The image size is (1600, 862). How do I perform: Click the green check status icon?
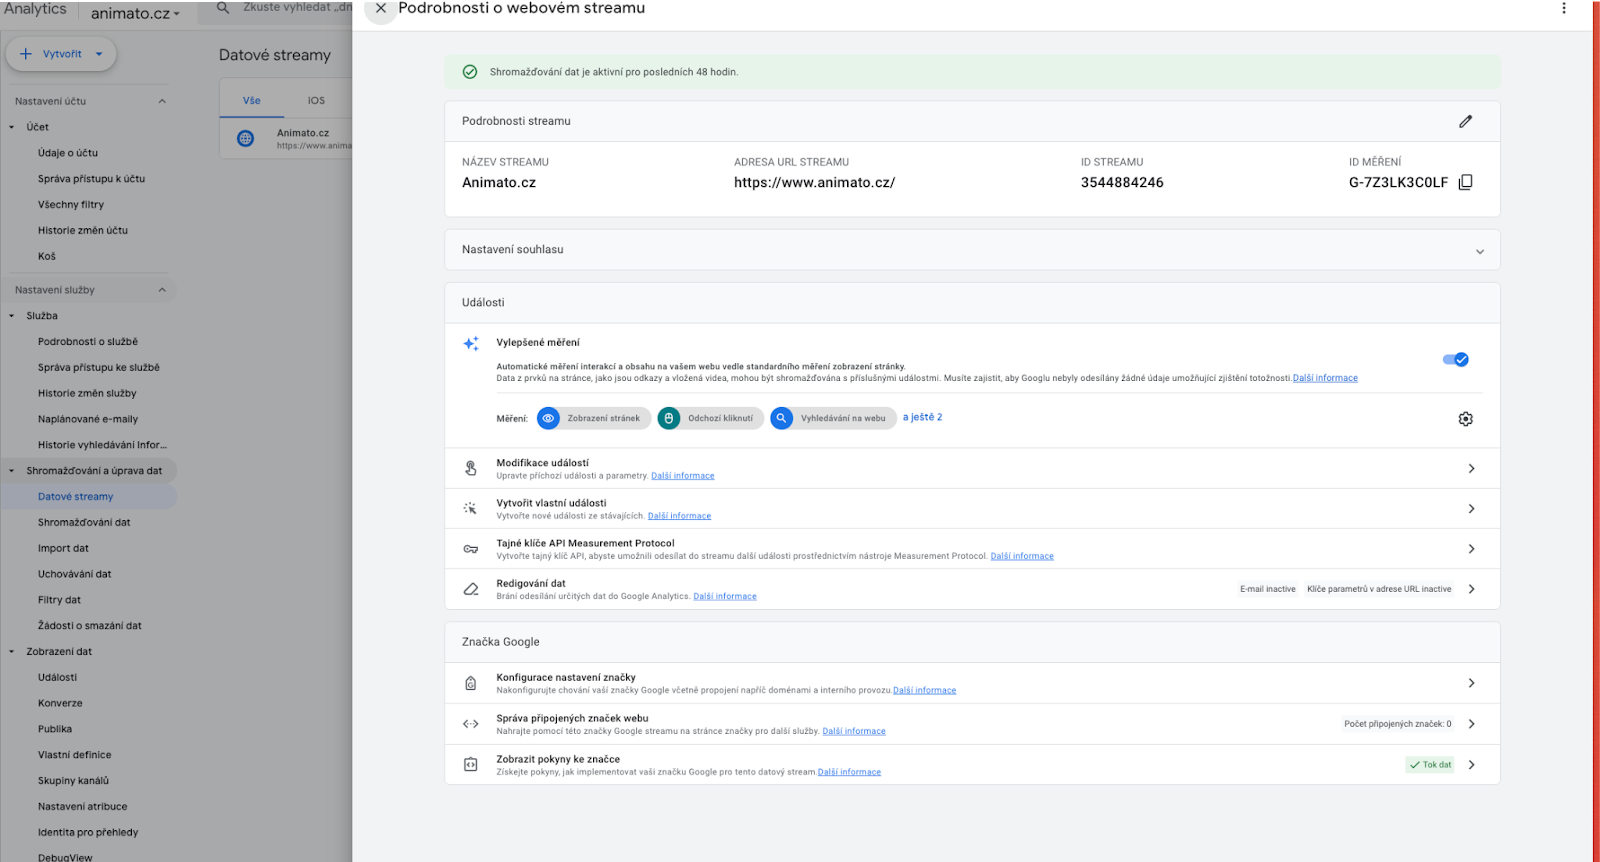click(x=470, y=72)
